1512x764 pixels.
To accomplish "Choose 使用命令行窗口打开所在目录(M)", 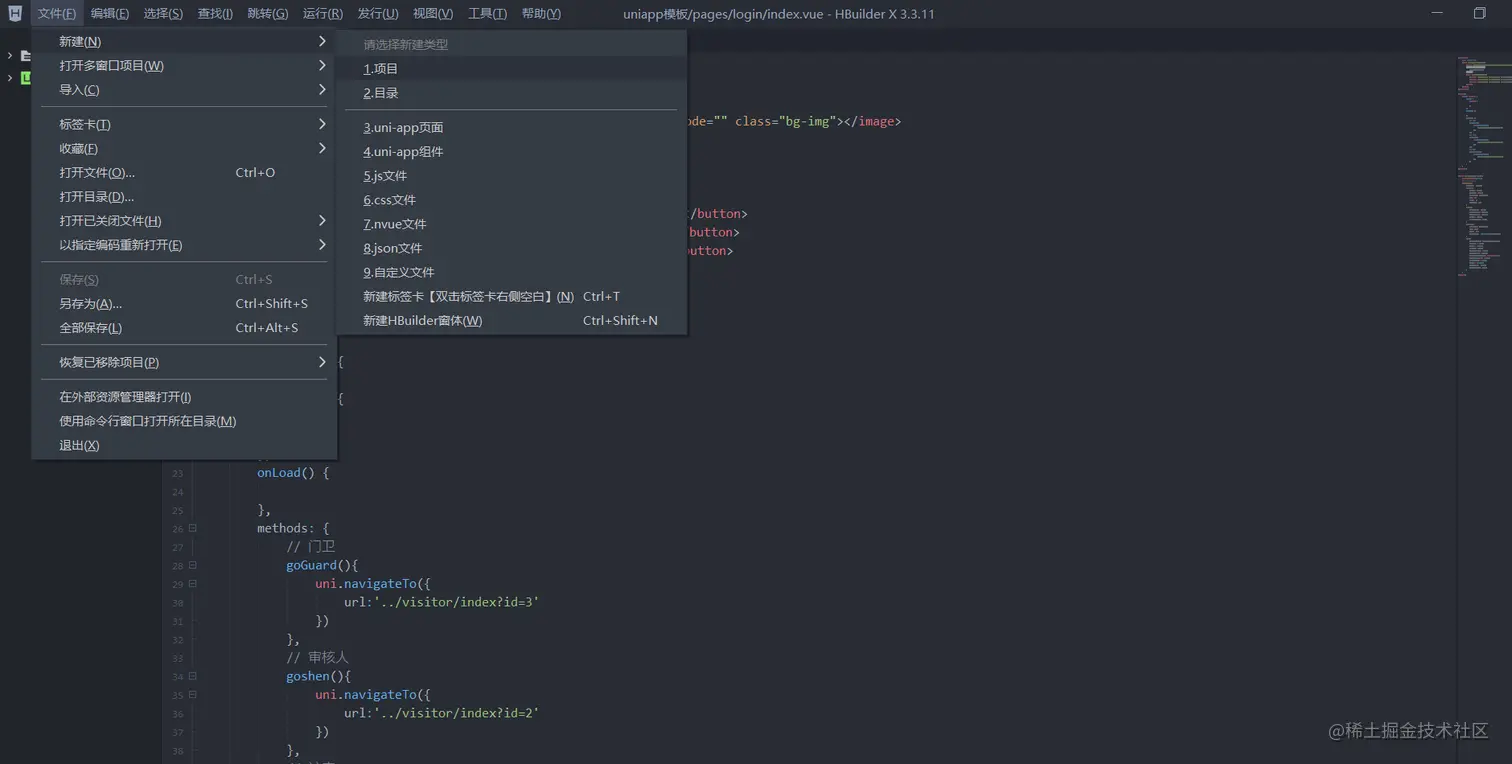I will tap(184, 420).
